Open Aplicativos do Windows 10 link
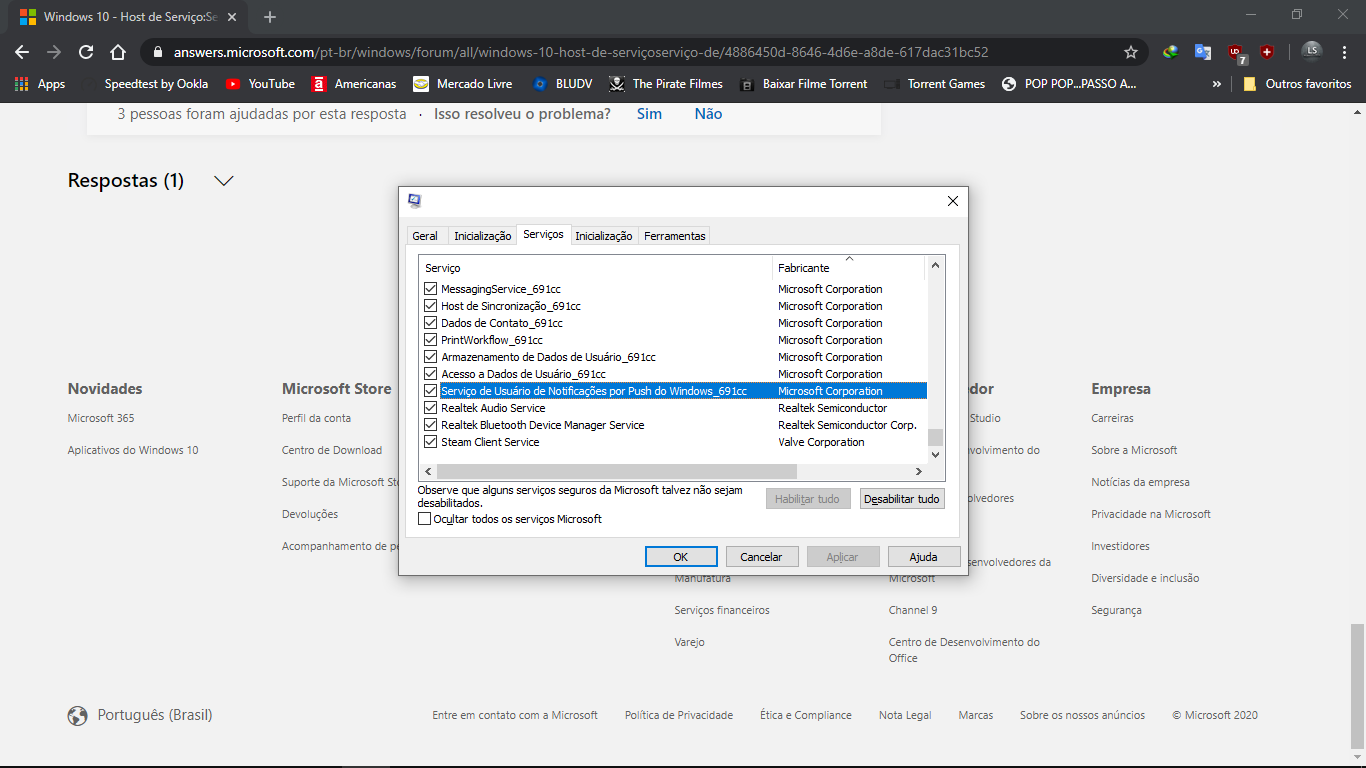 point(133,450)
